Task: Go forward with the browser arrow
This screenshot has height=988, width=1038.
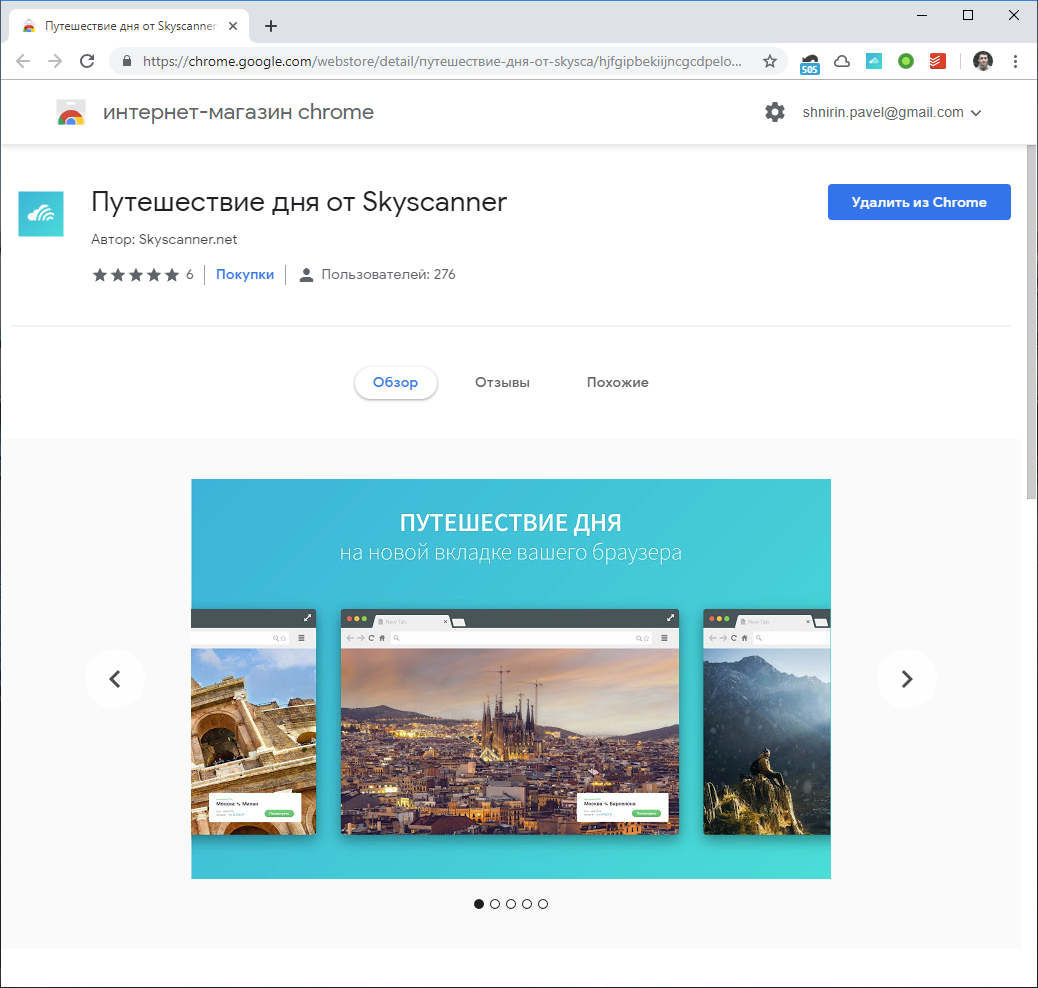Action: tap(55, 62)
